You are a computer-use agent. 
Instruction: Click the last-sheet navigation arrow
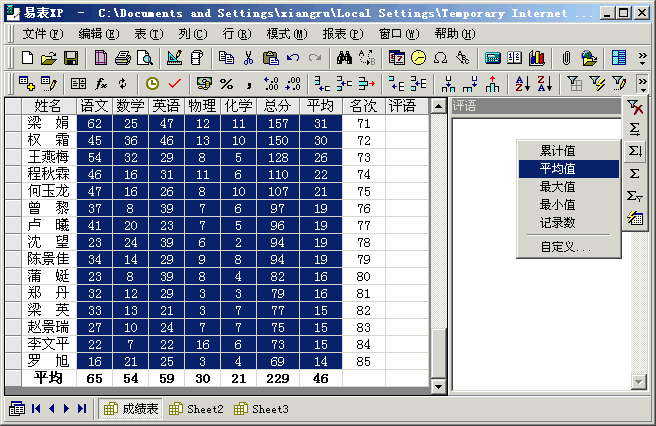80,409
